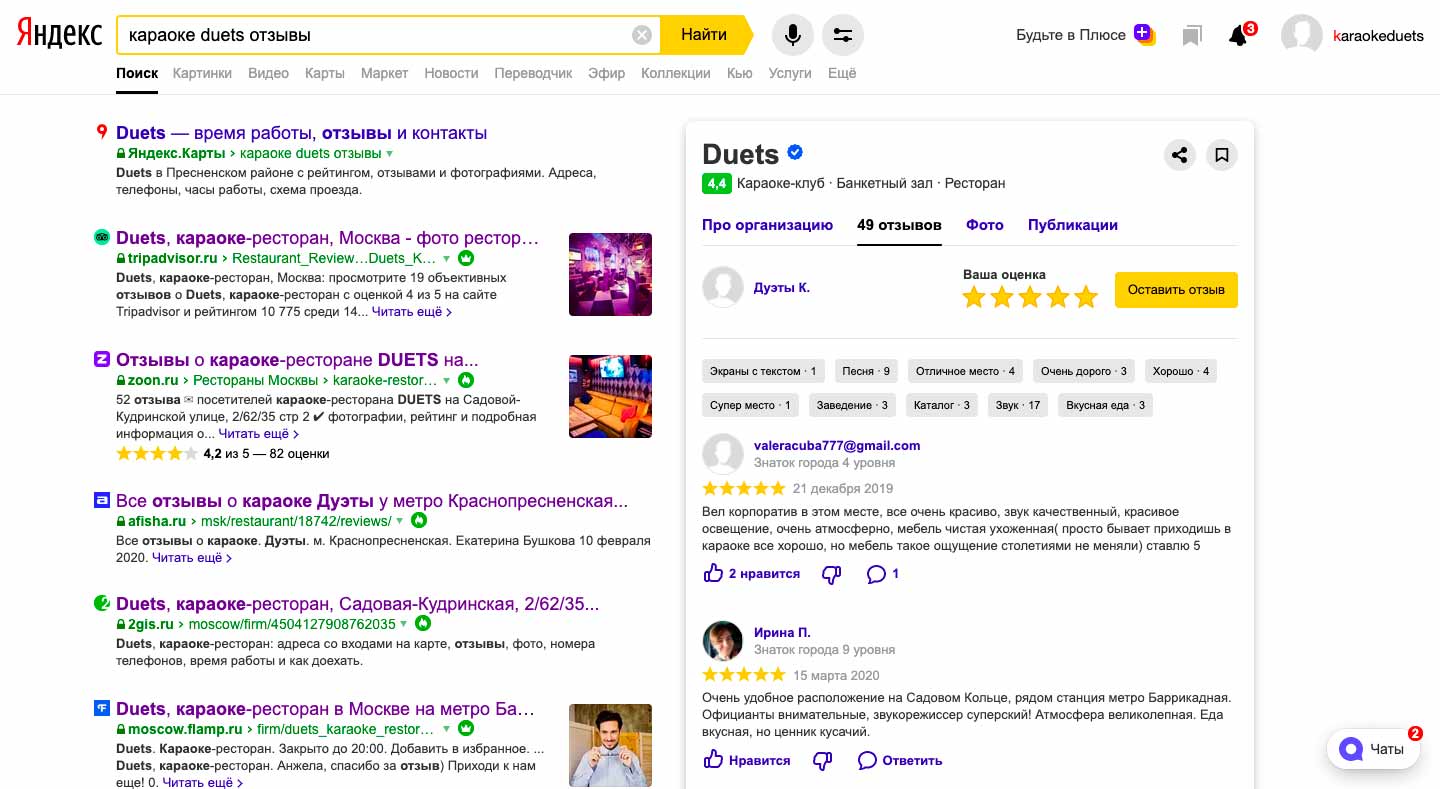
Task: Expand Яндекс.Карты result dropdown arrow
Action: click(x=390, y=154)
